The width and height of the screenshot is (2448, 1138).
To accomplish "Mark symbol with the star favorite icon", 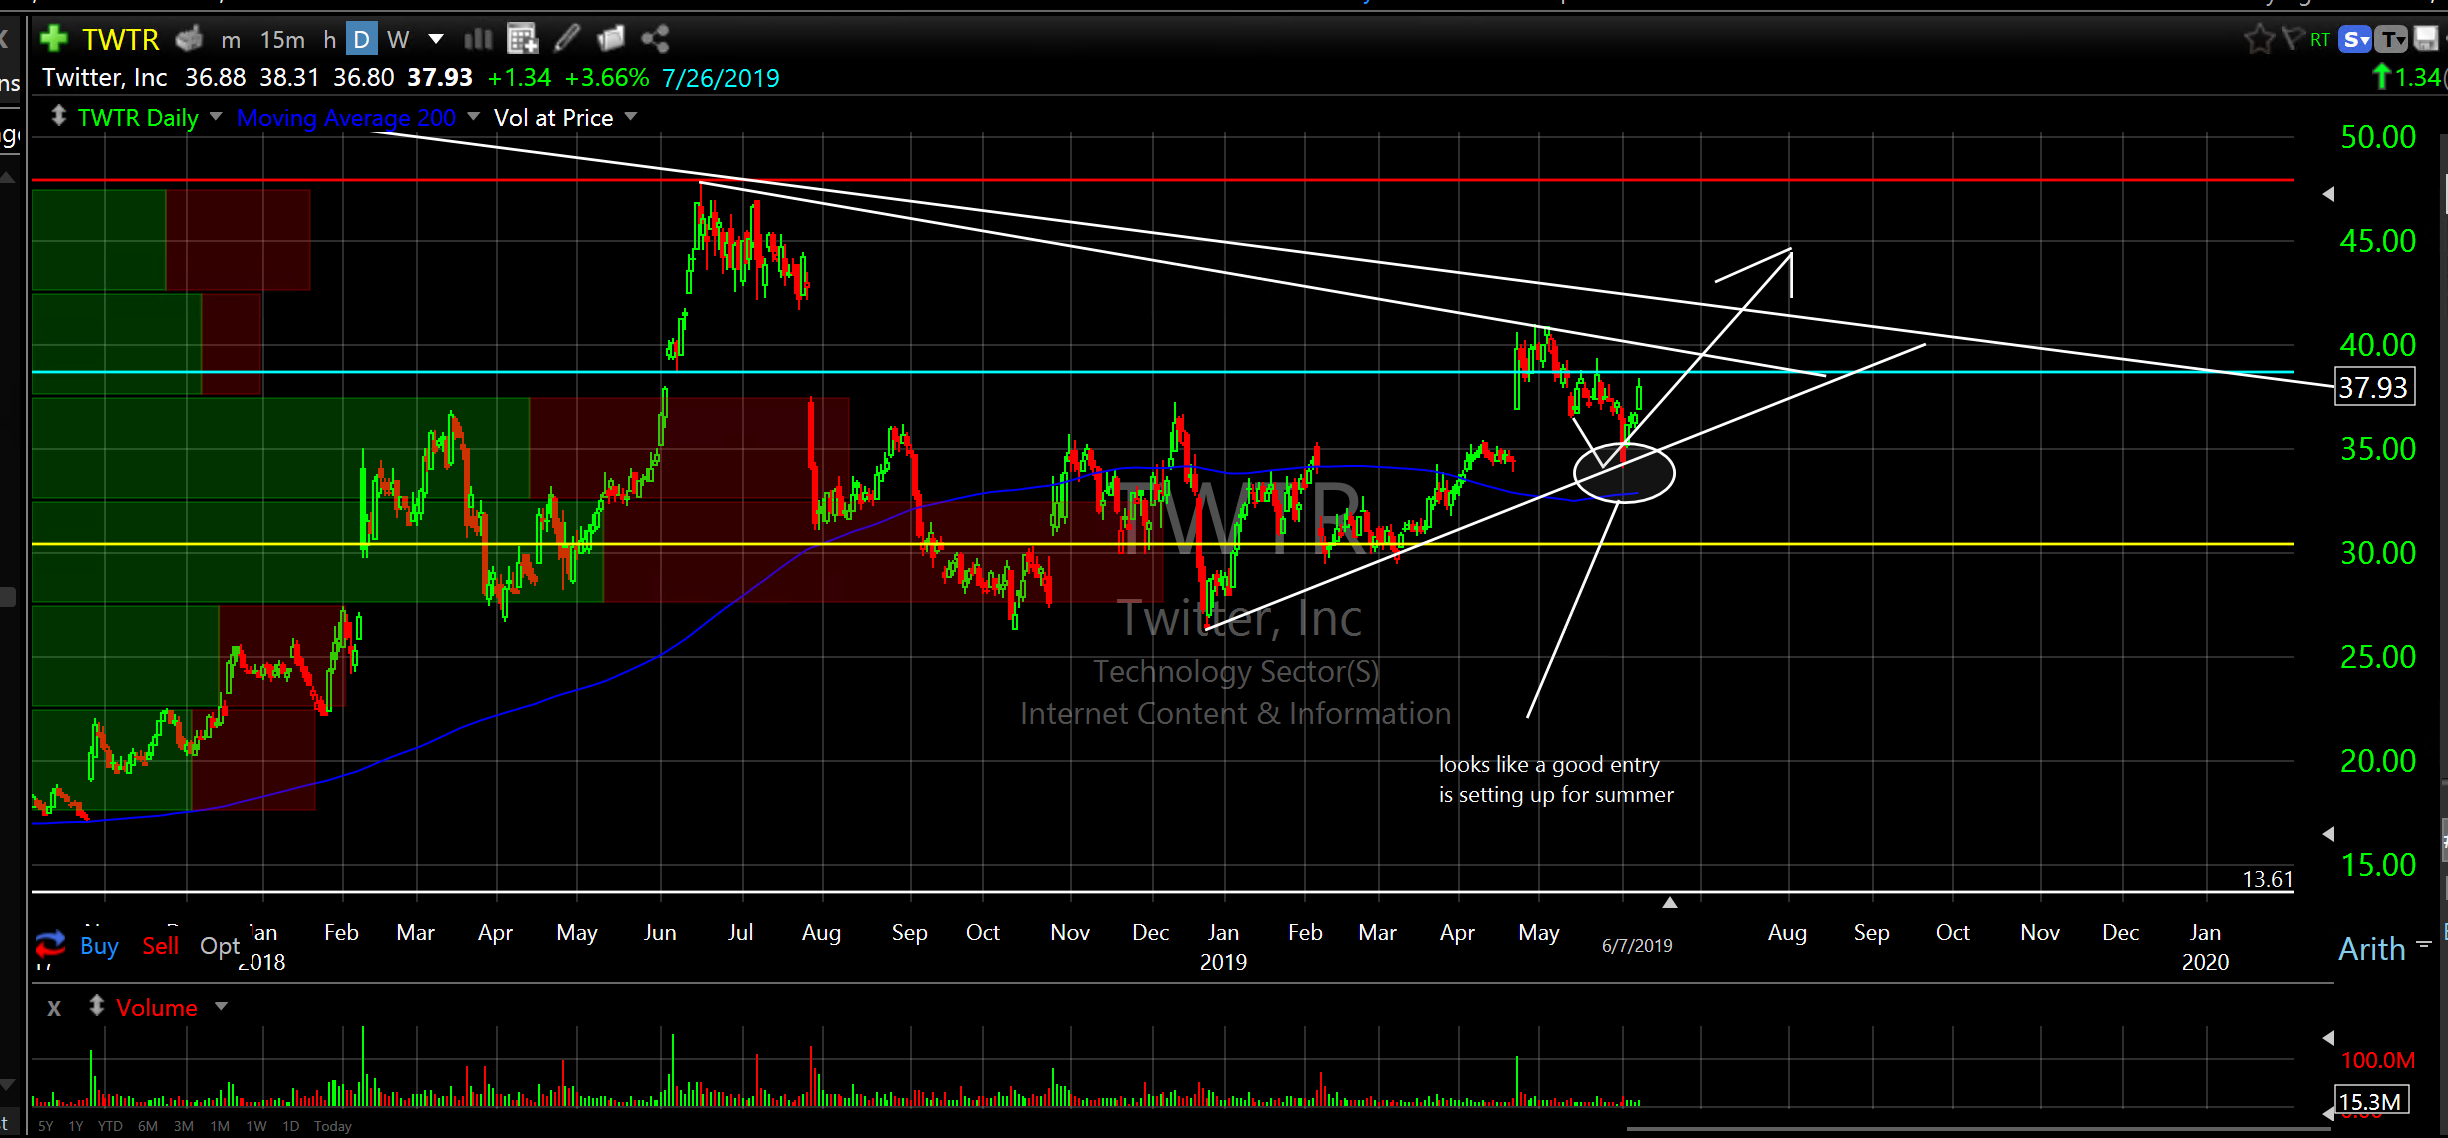I will (2257, 39).
